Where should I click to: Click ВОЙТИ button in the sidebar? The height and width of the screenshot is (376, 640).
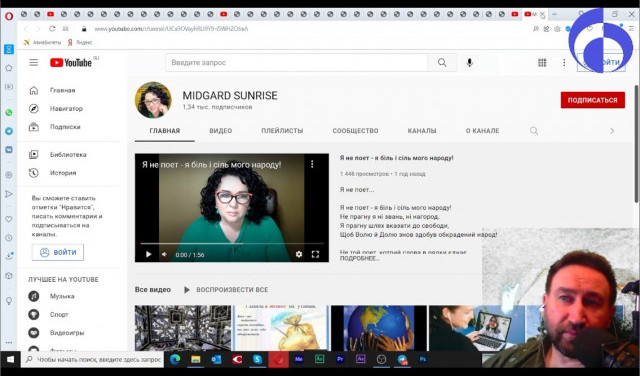point(58,252)
